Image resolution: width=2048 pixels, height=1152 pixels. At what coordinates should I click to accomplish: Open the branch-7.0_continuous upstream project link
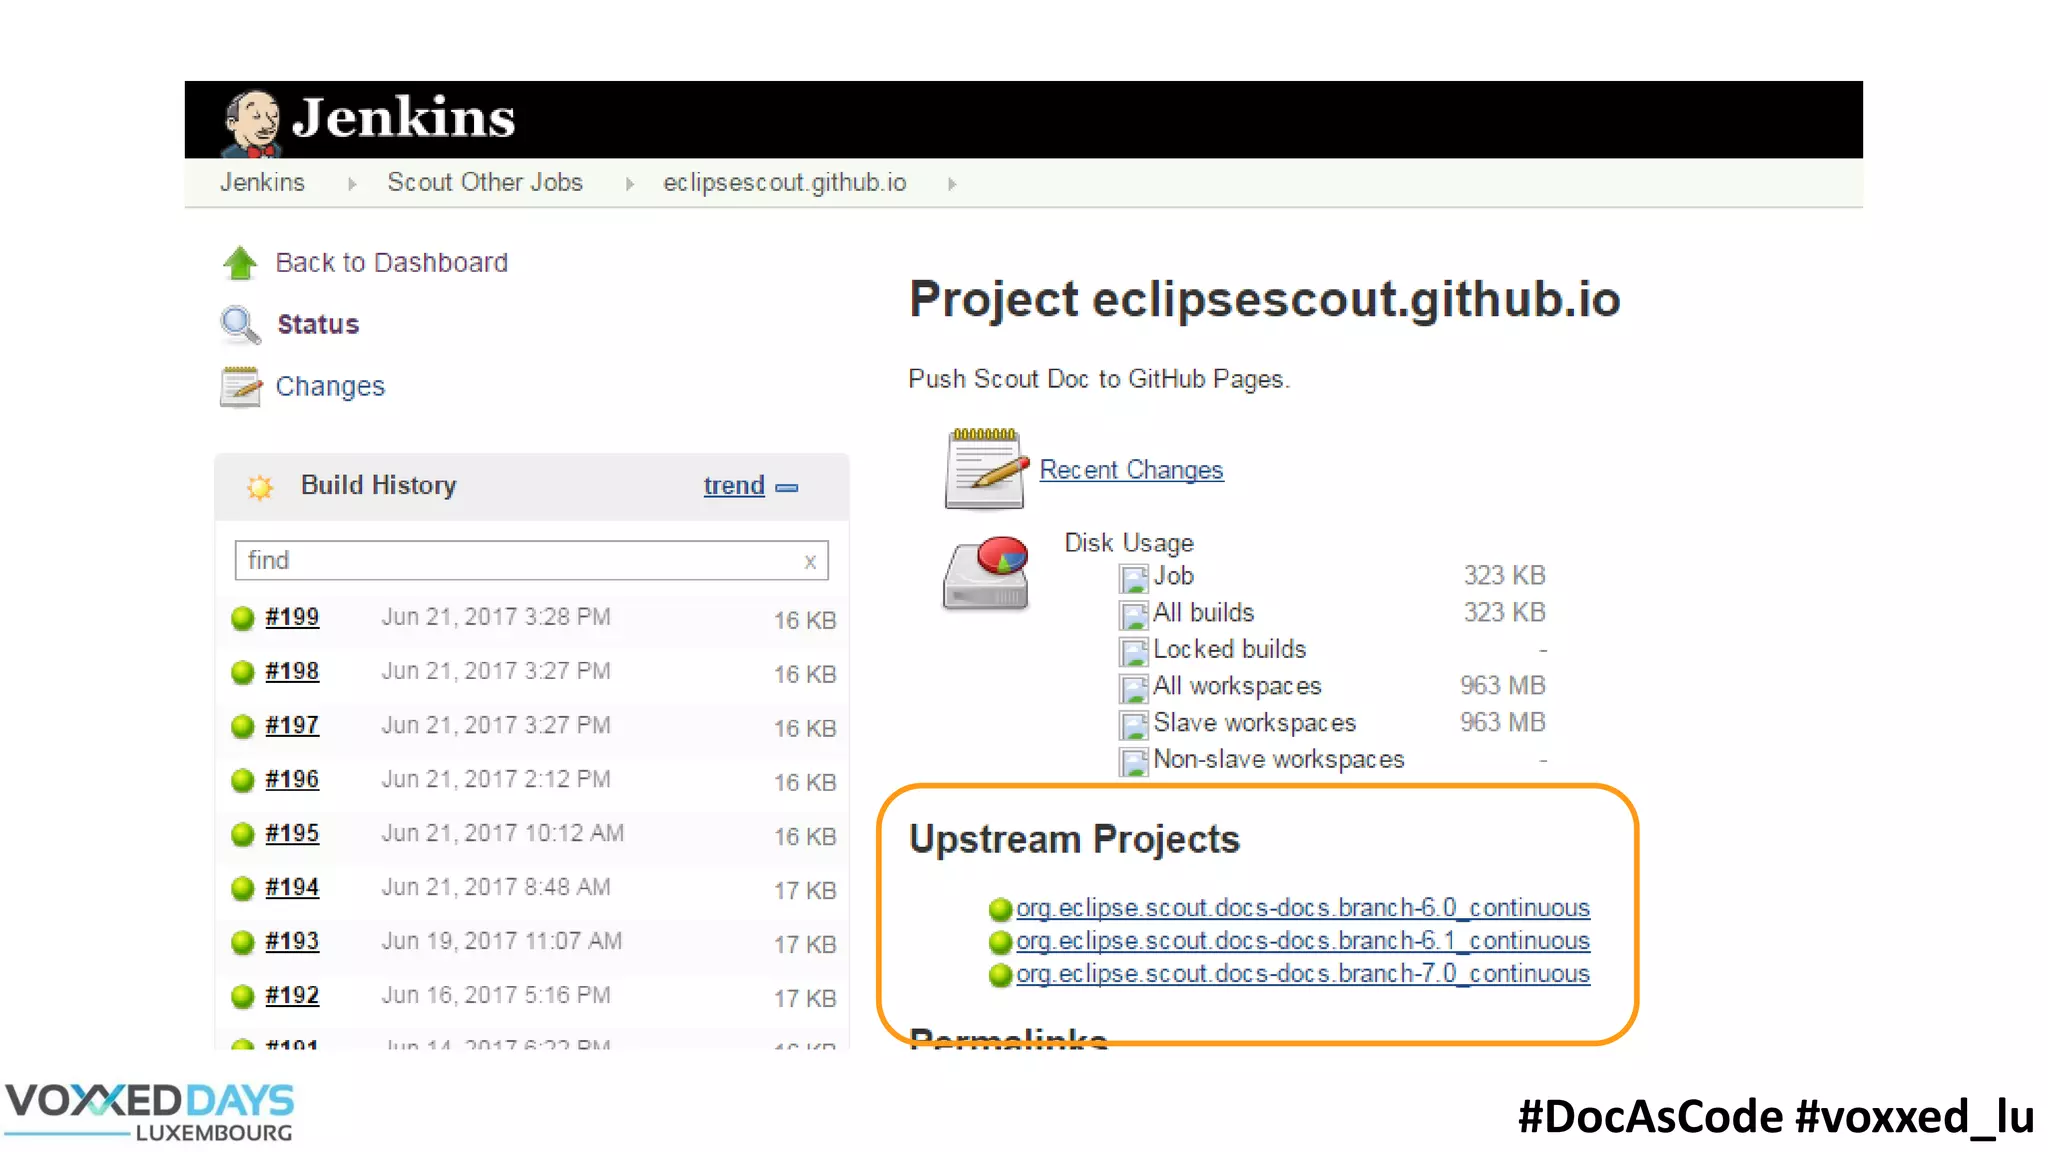click(x=1302, y=974)
